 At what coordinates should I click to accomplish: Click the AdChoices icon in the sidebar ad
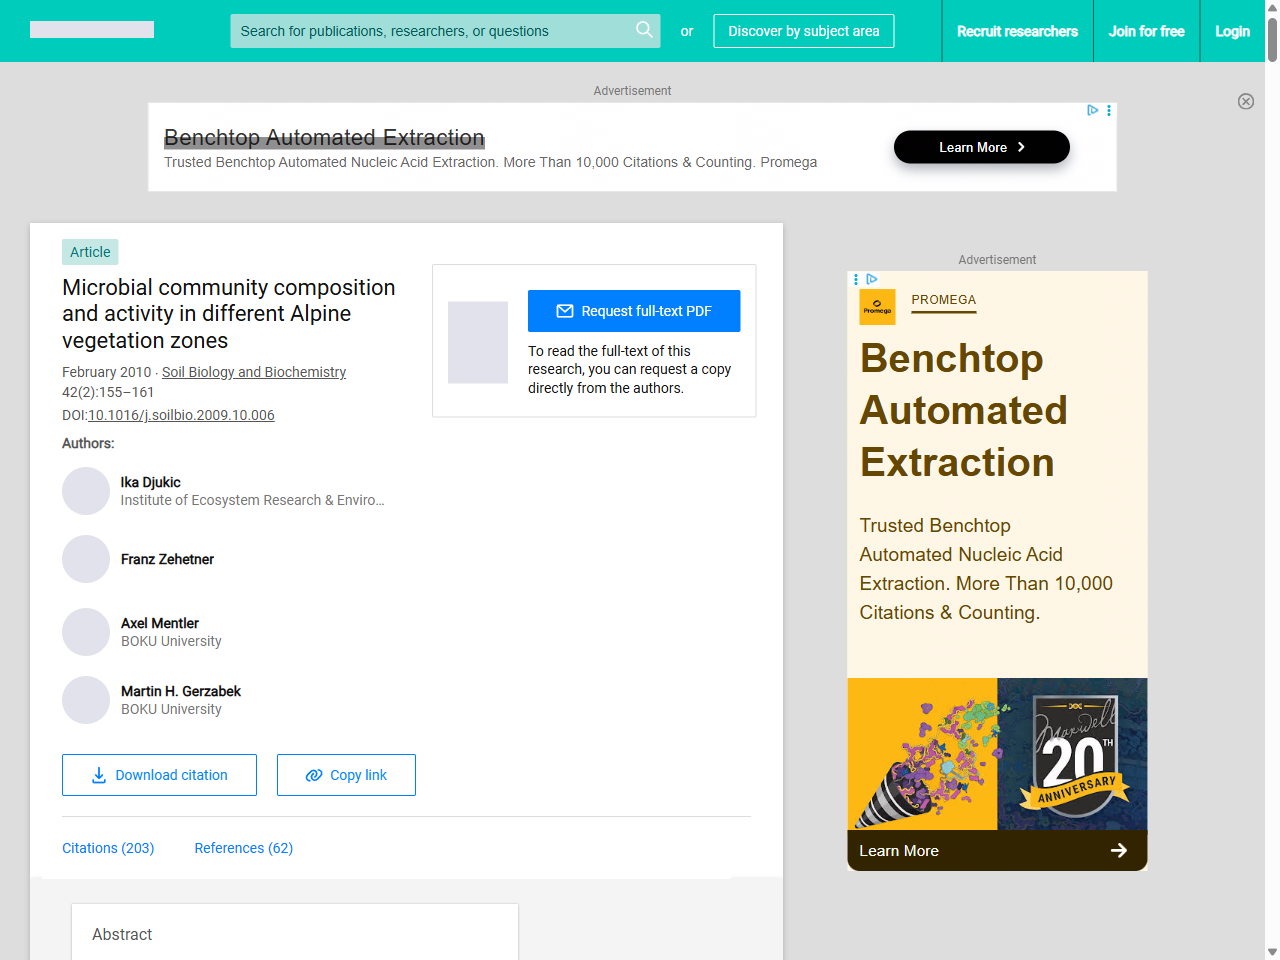coord(872,279)
